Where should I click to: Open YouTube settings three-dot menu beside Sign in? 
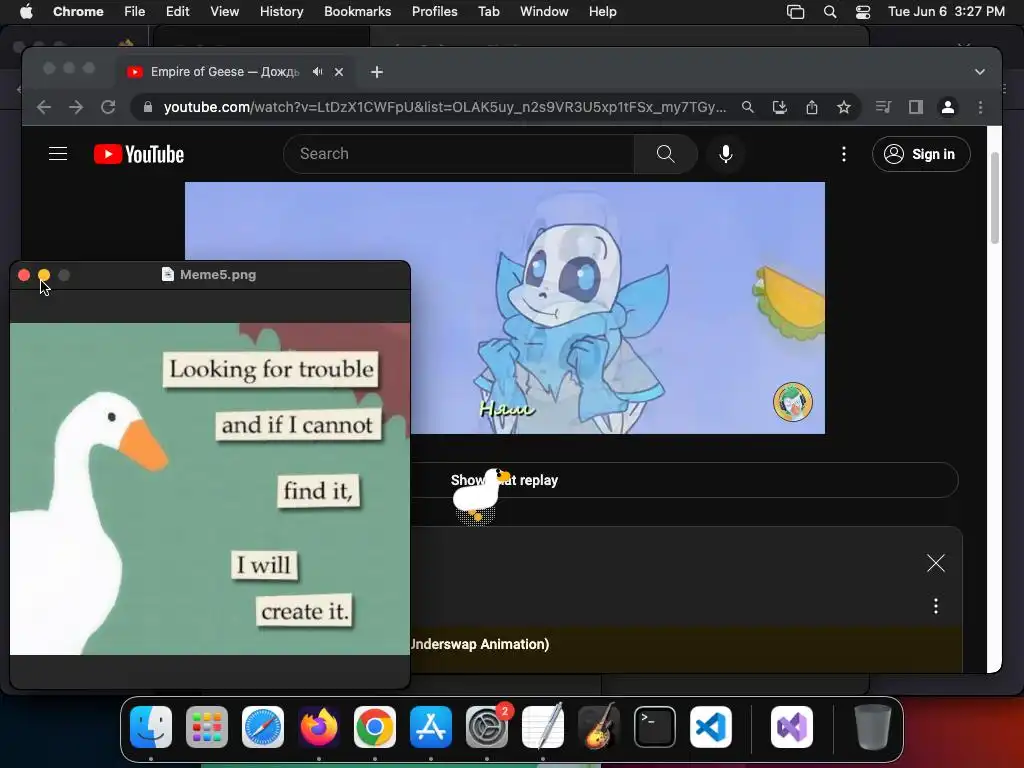pyautogui.click(x=844, y=154)
